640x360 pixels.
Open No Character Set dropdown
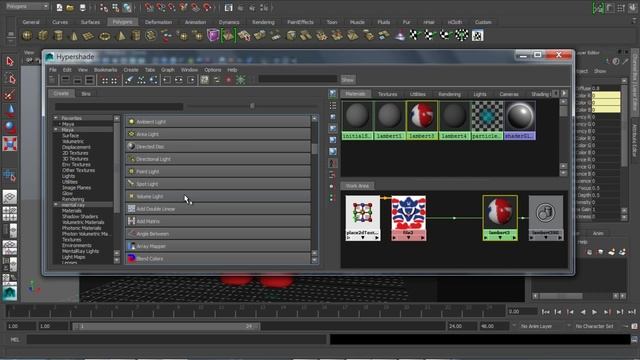(x=594, y=326)
